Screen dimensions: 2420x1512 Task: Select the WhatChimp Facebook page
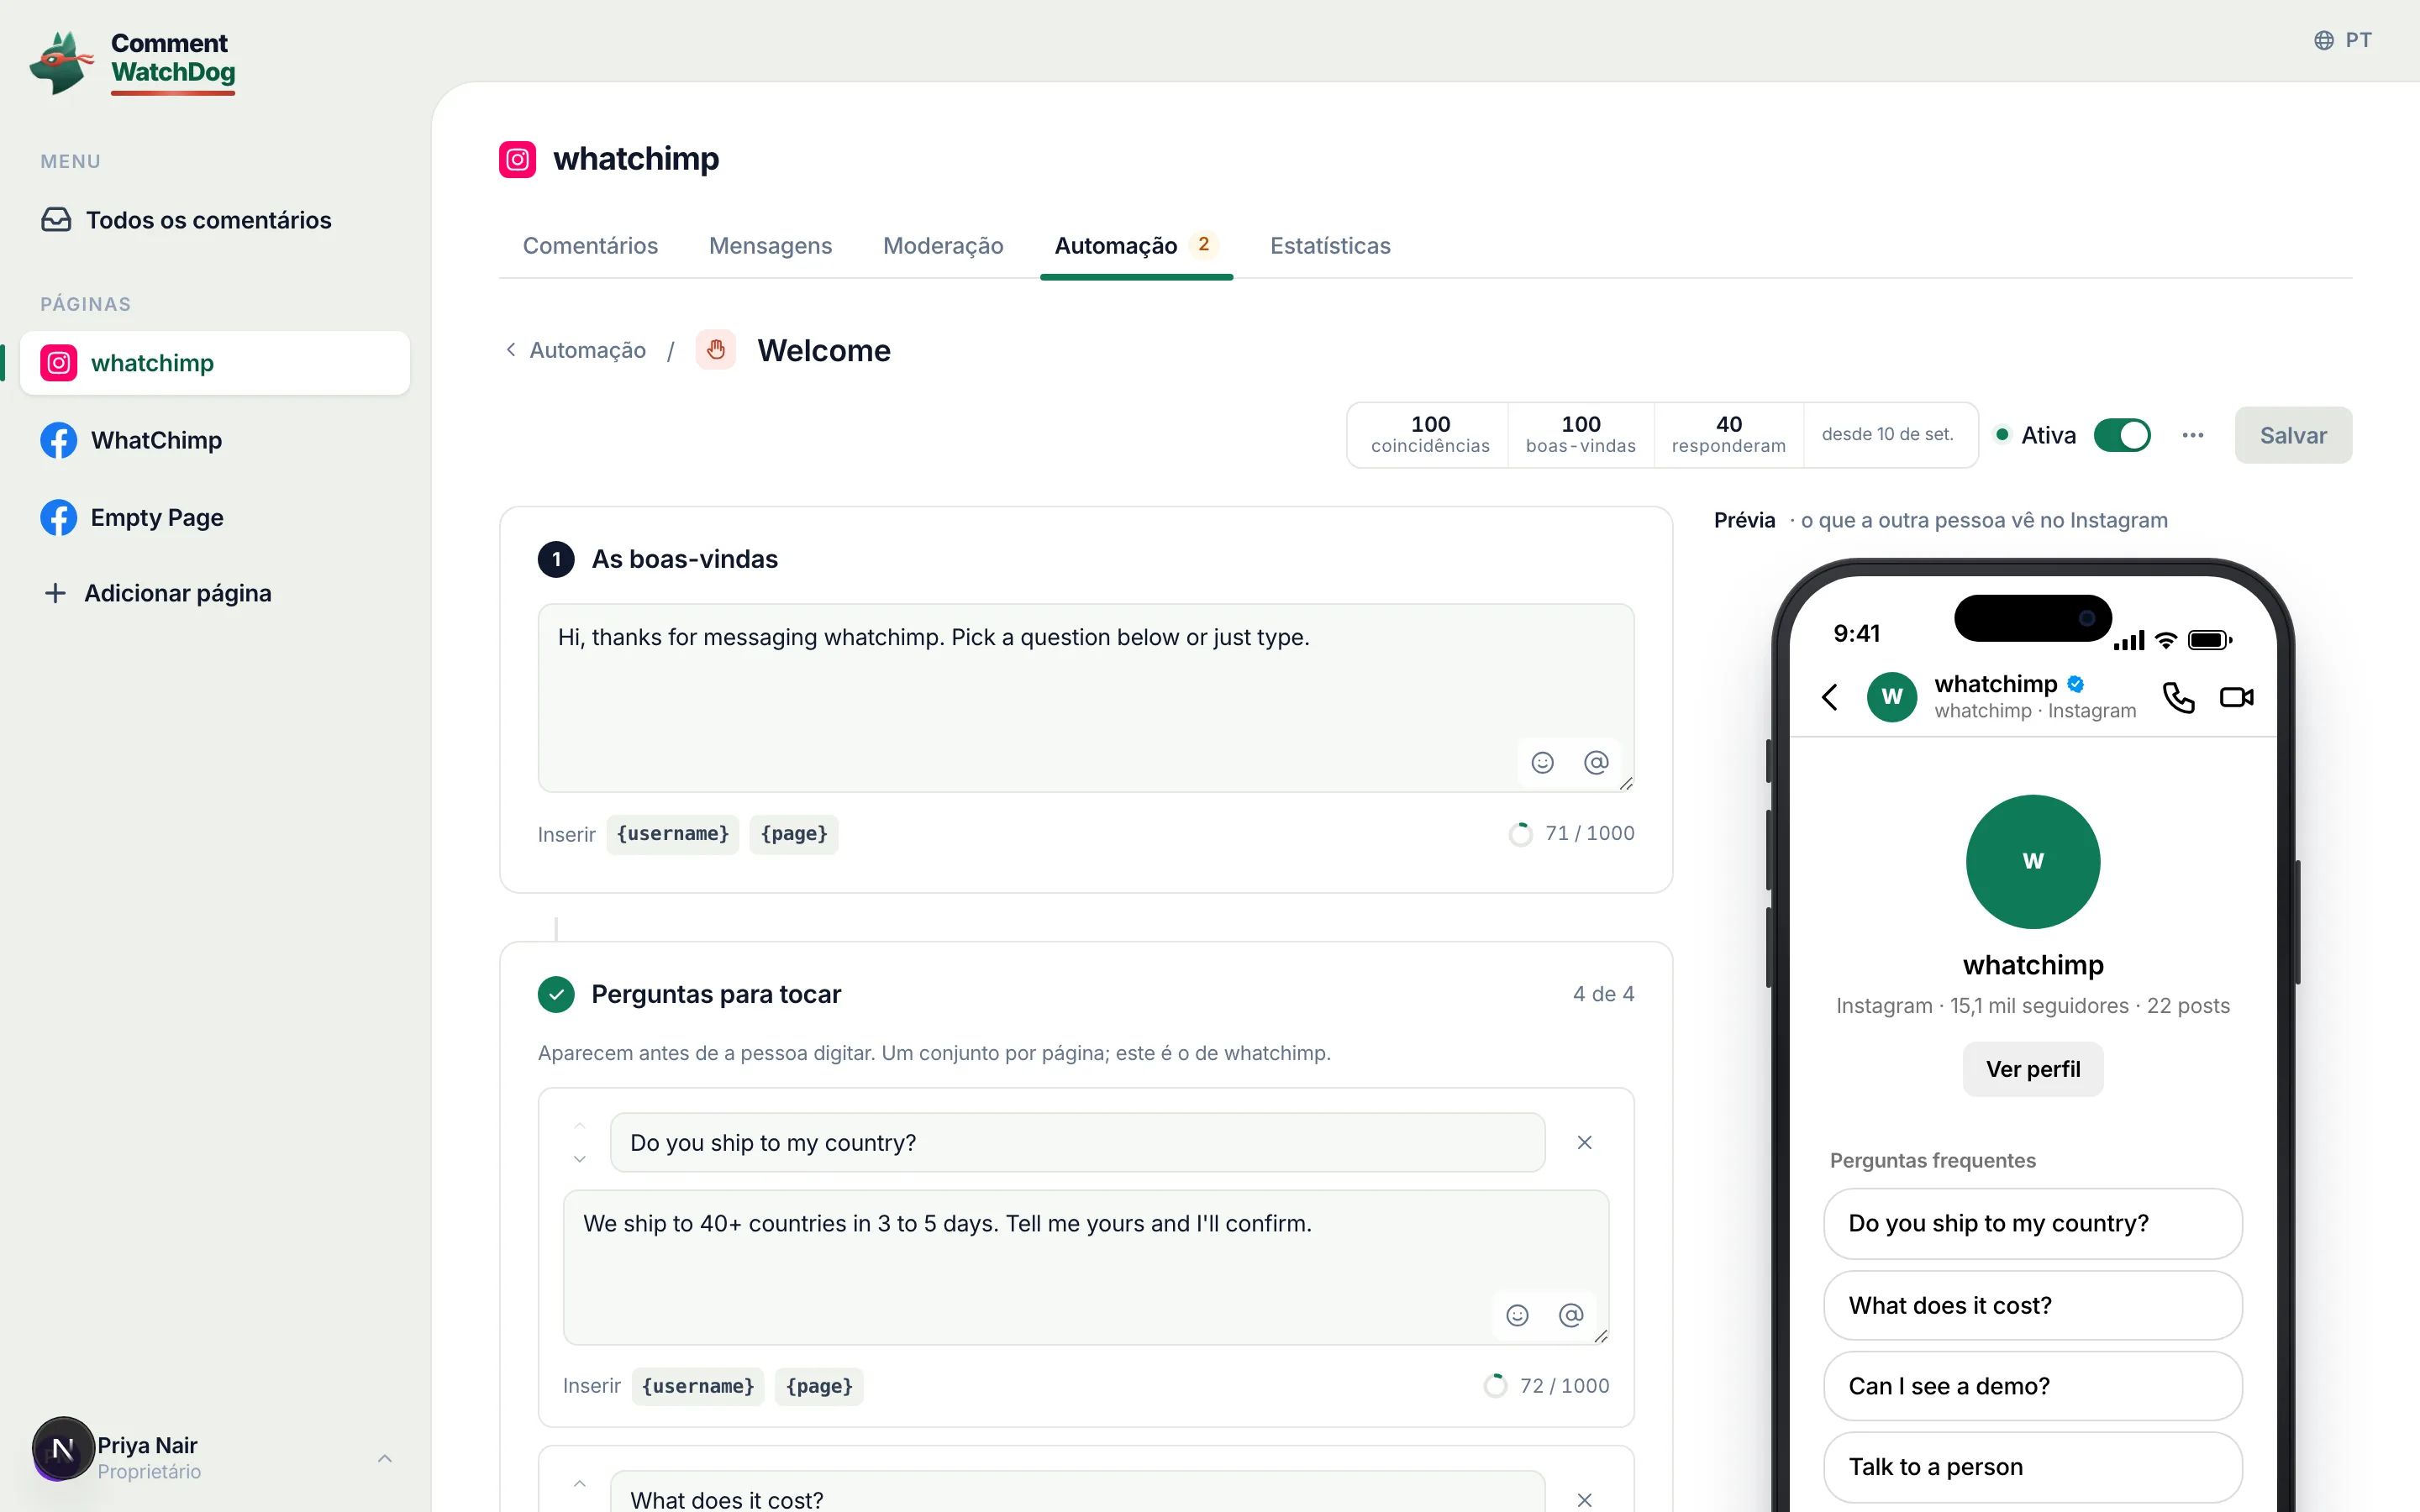tap(215, 440)
